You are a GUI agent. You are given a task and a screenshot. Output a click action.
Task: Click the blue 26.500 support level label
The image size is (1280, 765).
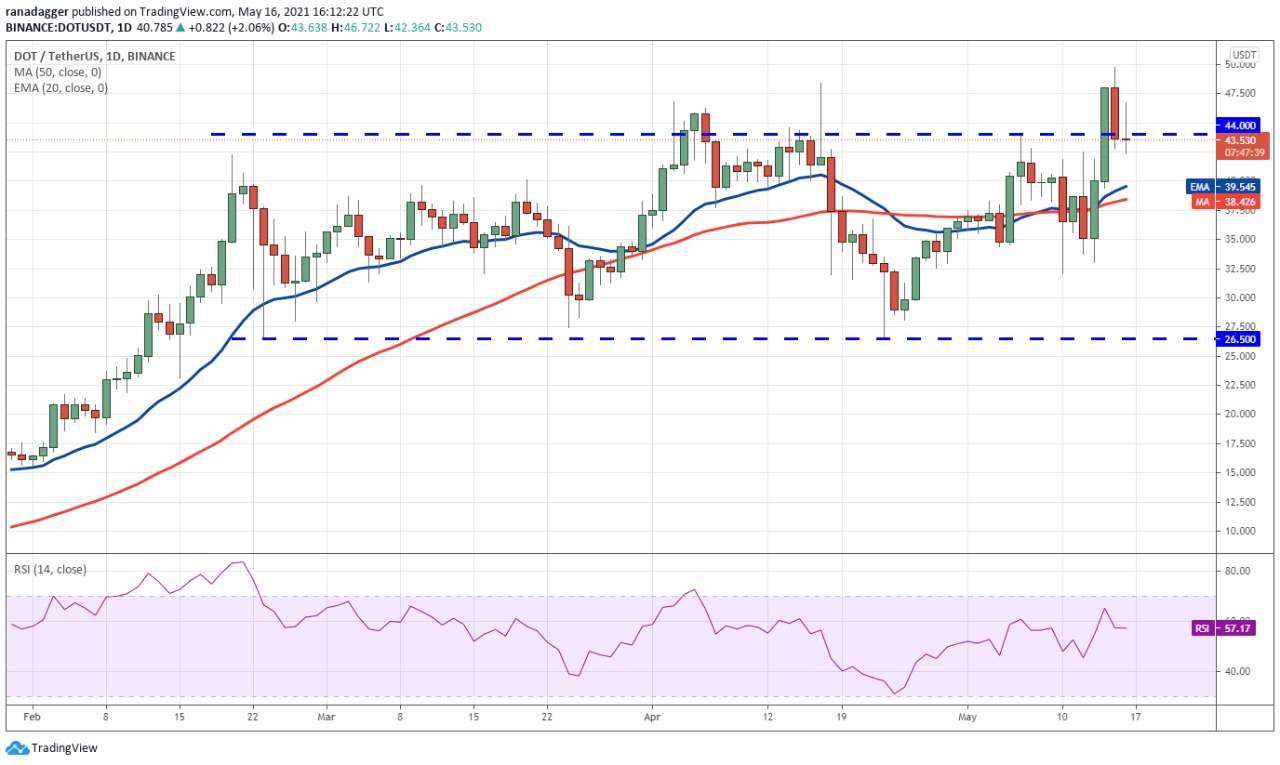pyautogui.click(x=1237, y=339)
